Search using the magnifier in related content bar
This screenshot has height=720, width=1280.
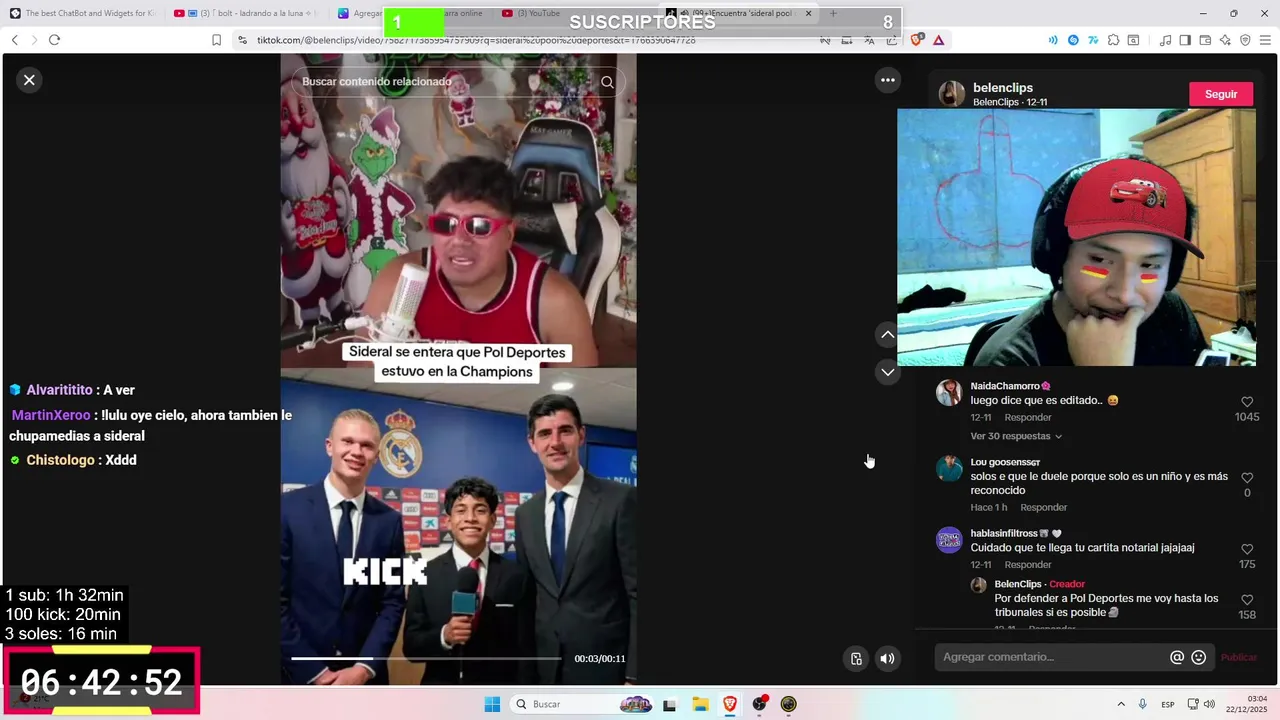click(x=607, y=82)
